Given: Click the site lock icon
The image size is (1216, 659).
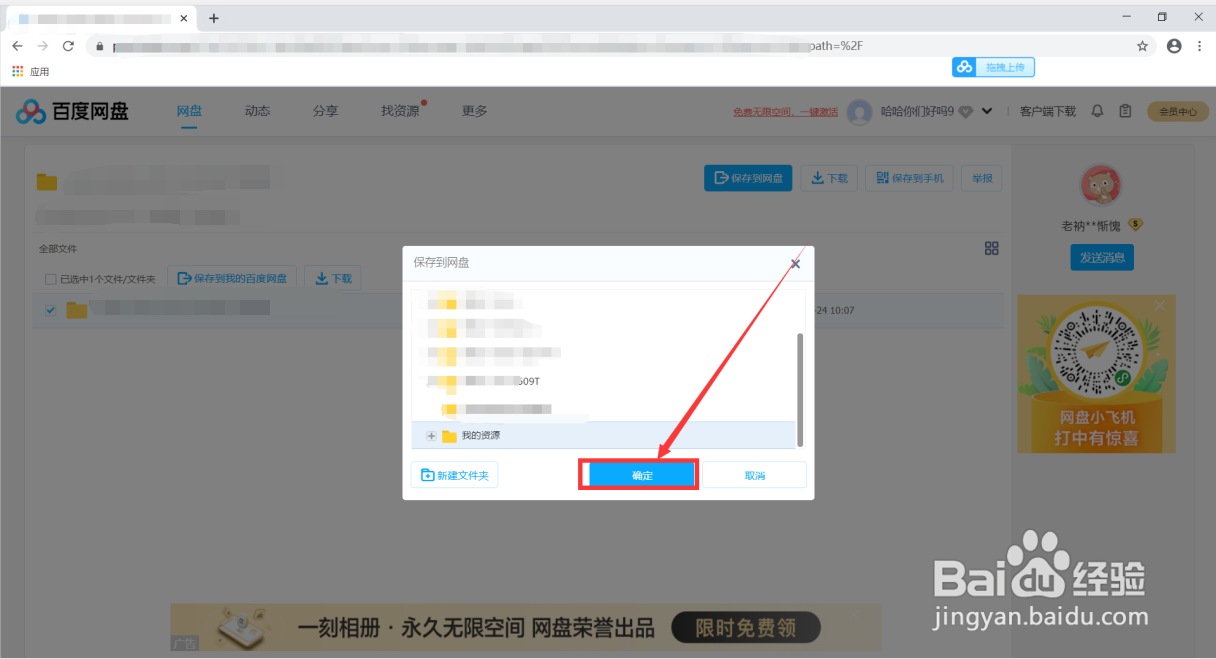Looking at the screenshot, I should 100,46.
